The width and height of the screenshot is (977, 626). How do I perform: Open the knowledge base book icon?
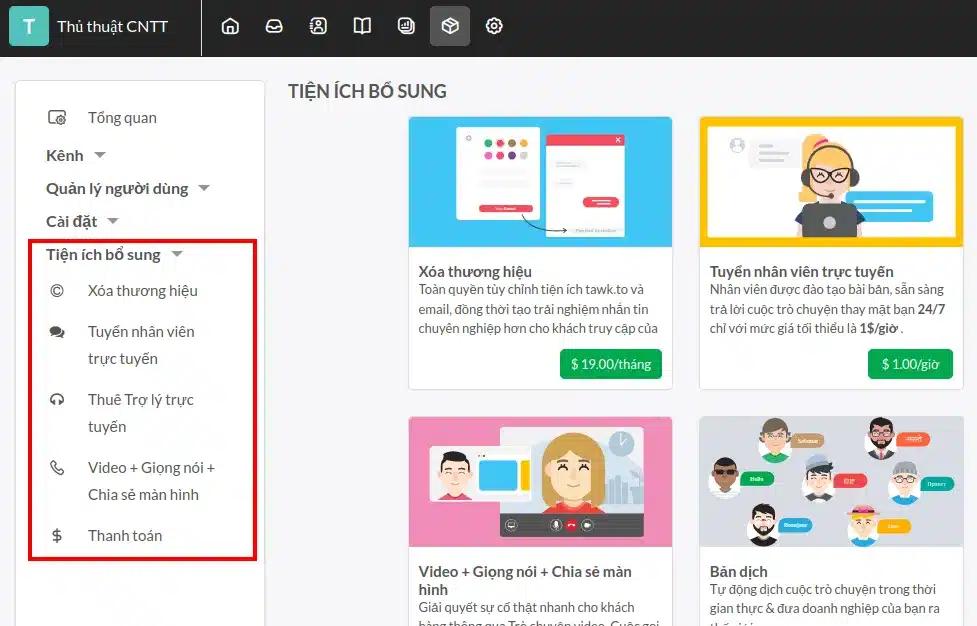click(362, 26)
